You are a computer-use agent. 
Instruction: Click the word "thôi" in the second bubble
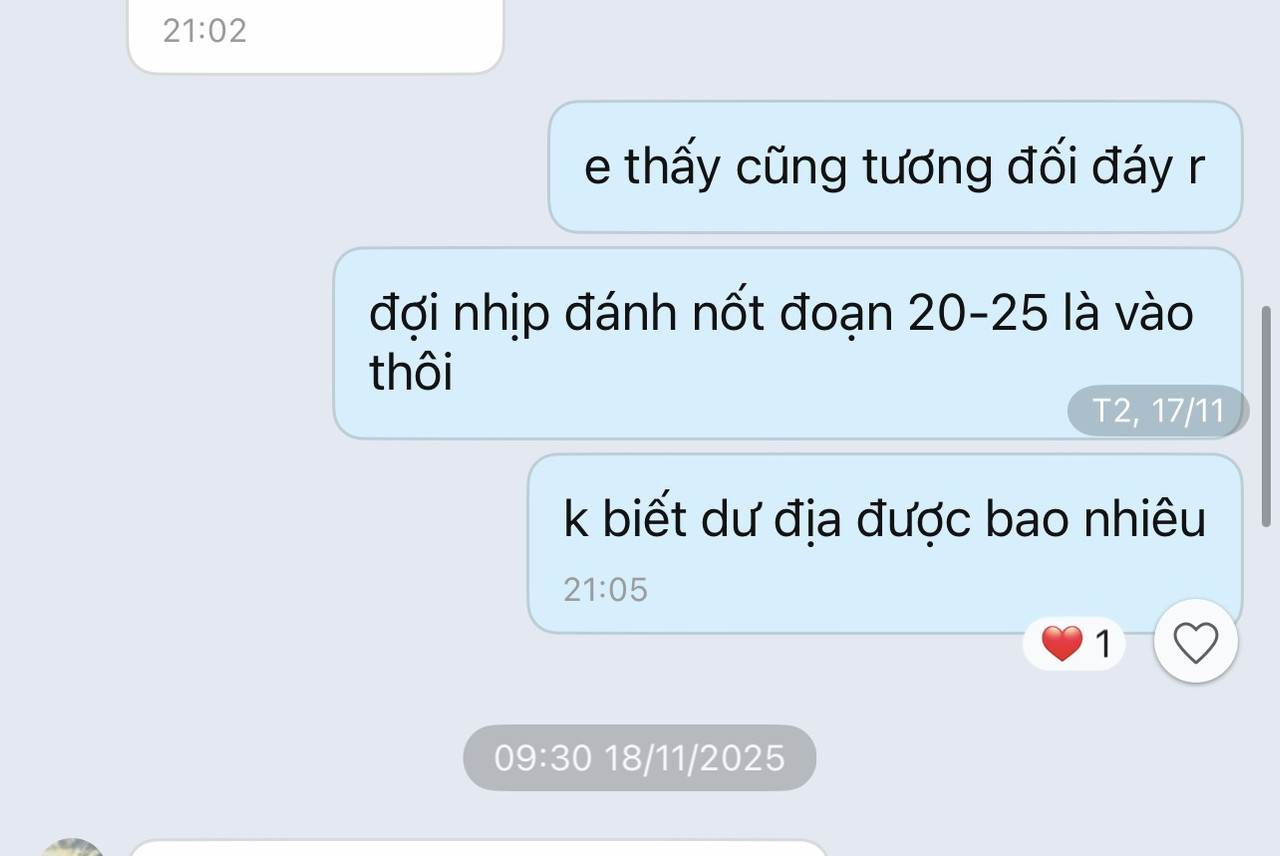(411, 372)
